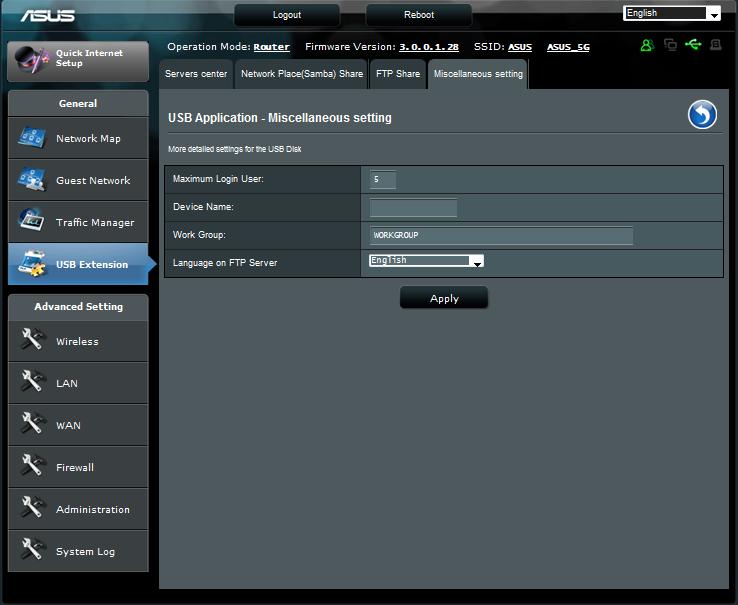Open Traffic Manager menu item
This screenshot has height=605, width=738.
tap(78, 222)
